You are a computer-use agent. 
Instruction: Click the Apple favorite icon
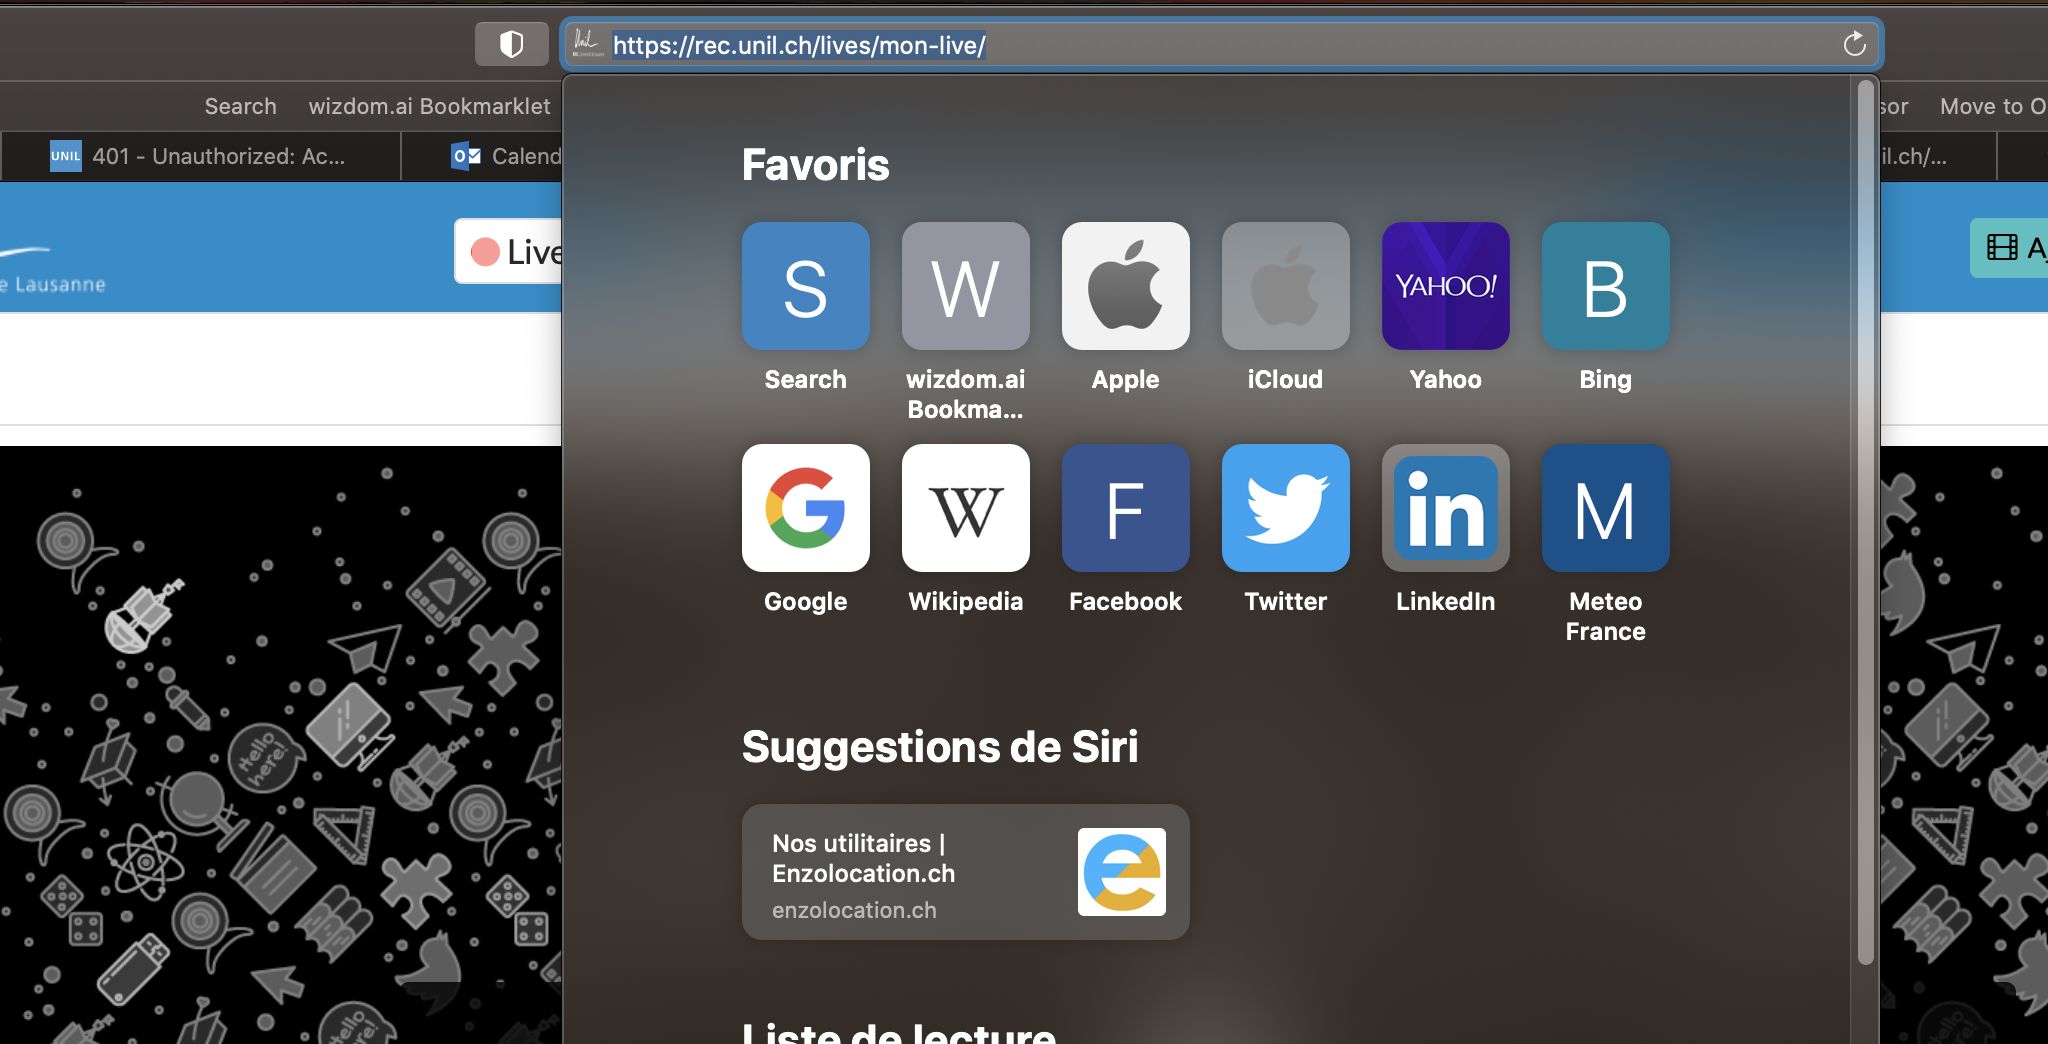pyautogui.click(x=1125, y=287)
